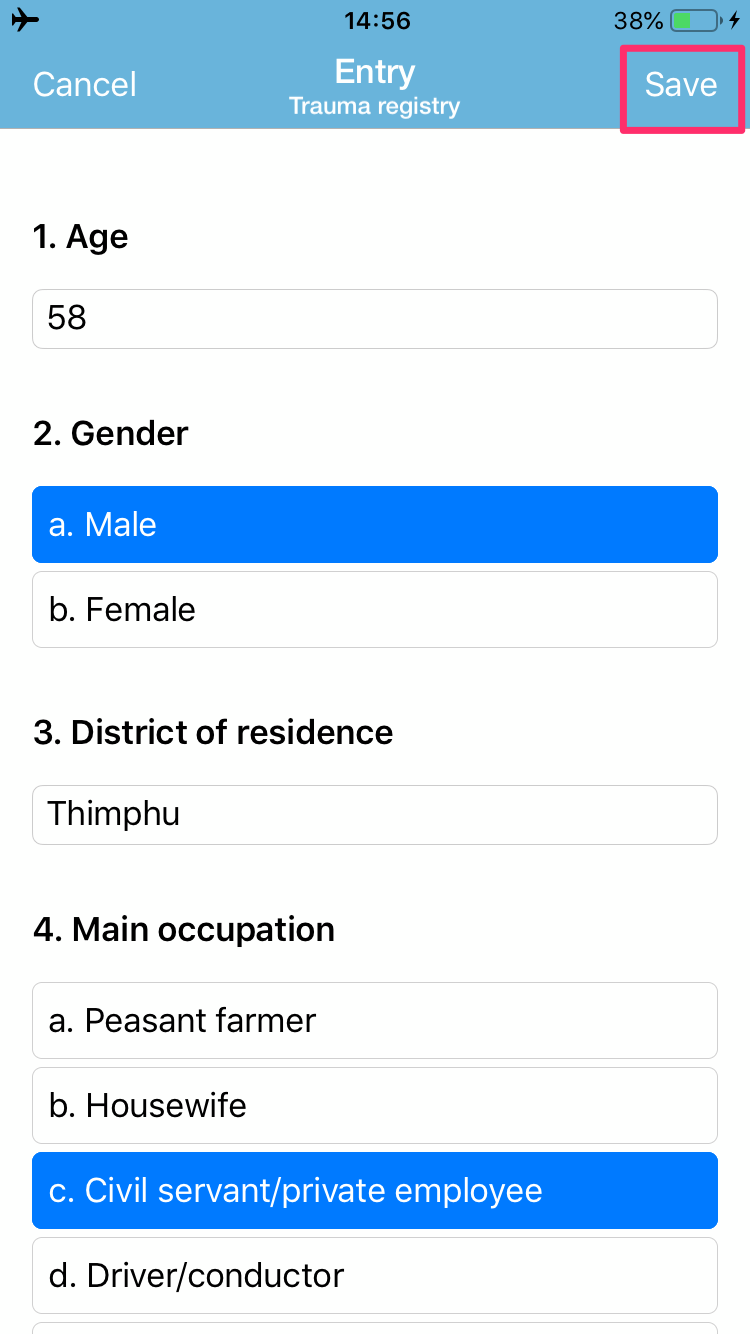The height and width of the screenshot is (1334, 750).
Task: Tap the Trauma registry subtitle
Action: coord(374,105)
